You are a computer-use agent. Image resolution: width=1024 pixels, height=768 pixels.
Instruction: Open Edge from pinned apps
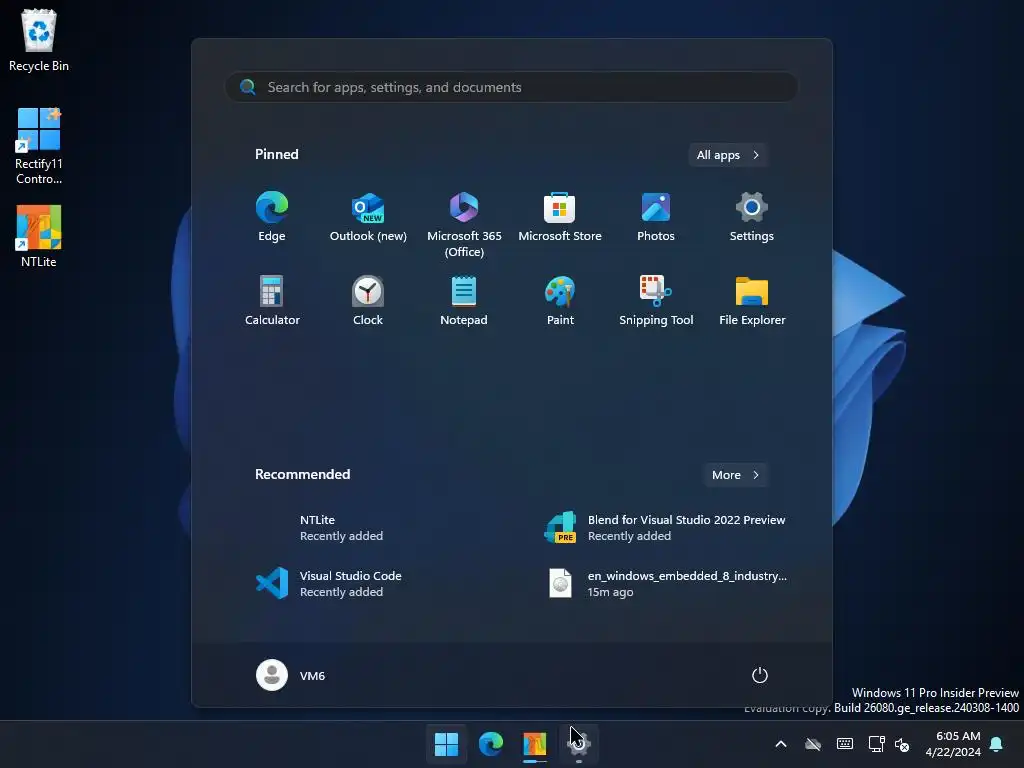click(x=272, y=218)
